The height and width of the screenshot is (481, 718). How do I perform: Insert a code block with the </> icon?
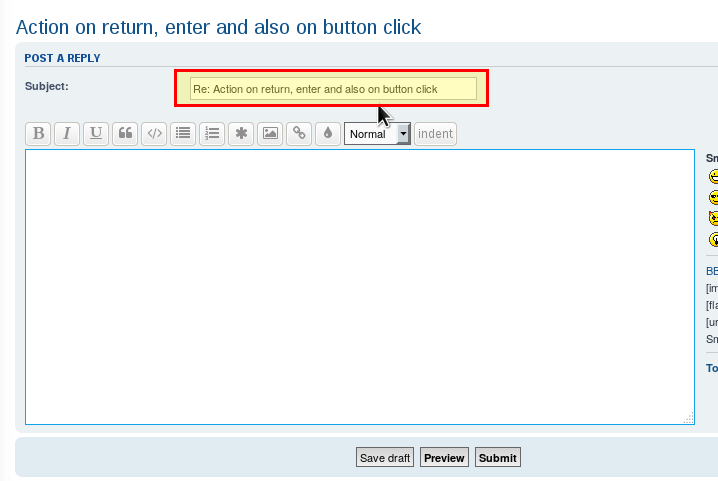154,134
